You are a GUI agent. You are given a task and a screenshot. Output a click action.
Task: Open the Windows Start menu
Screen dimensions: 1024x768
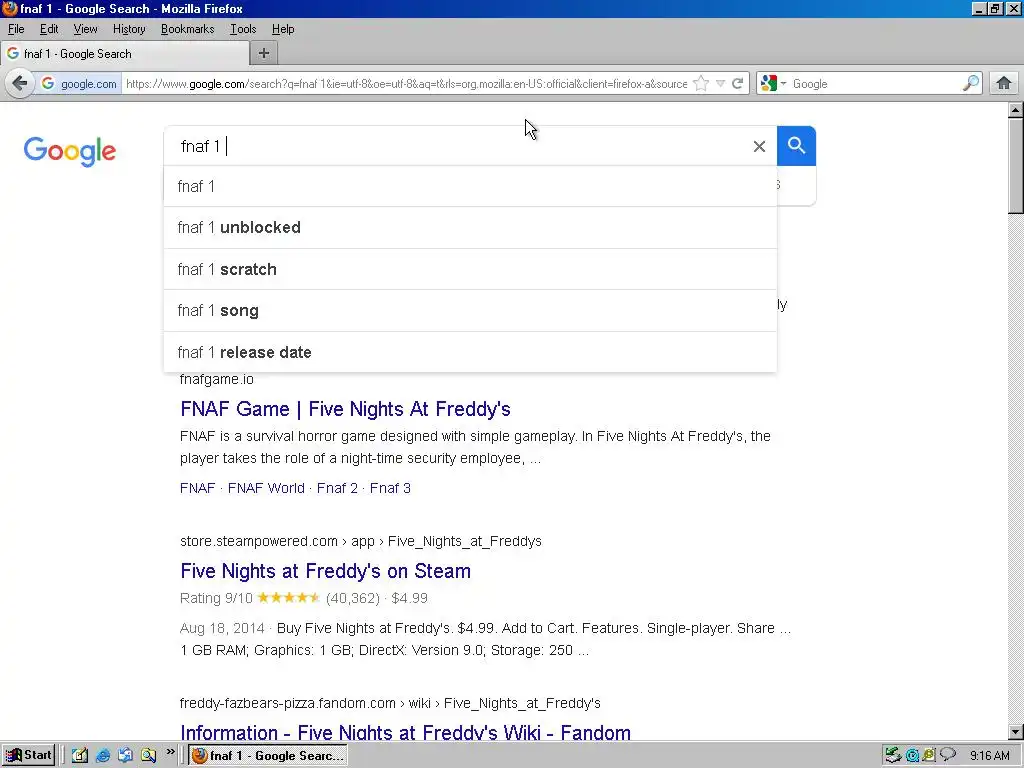(x=28, y=755)
